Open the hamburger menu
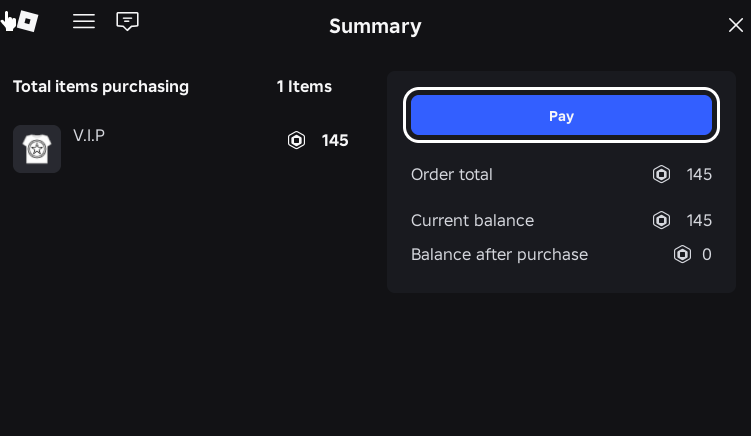Viewport: 751px width, 436px height. pyautogui.click(x=84, y=21)
